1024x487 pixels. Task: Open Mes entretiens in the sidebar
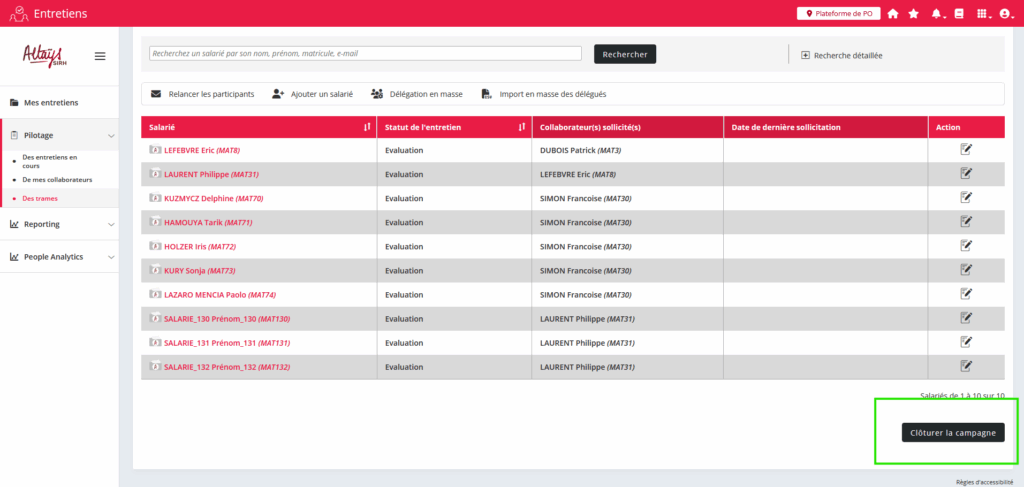[x=50, y=103]
